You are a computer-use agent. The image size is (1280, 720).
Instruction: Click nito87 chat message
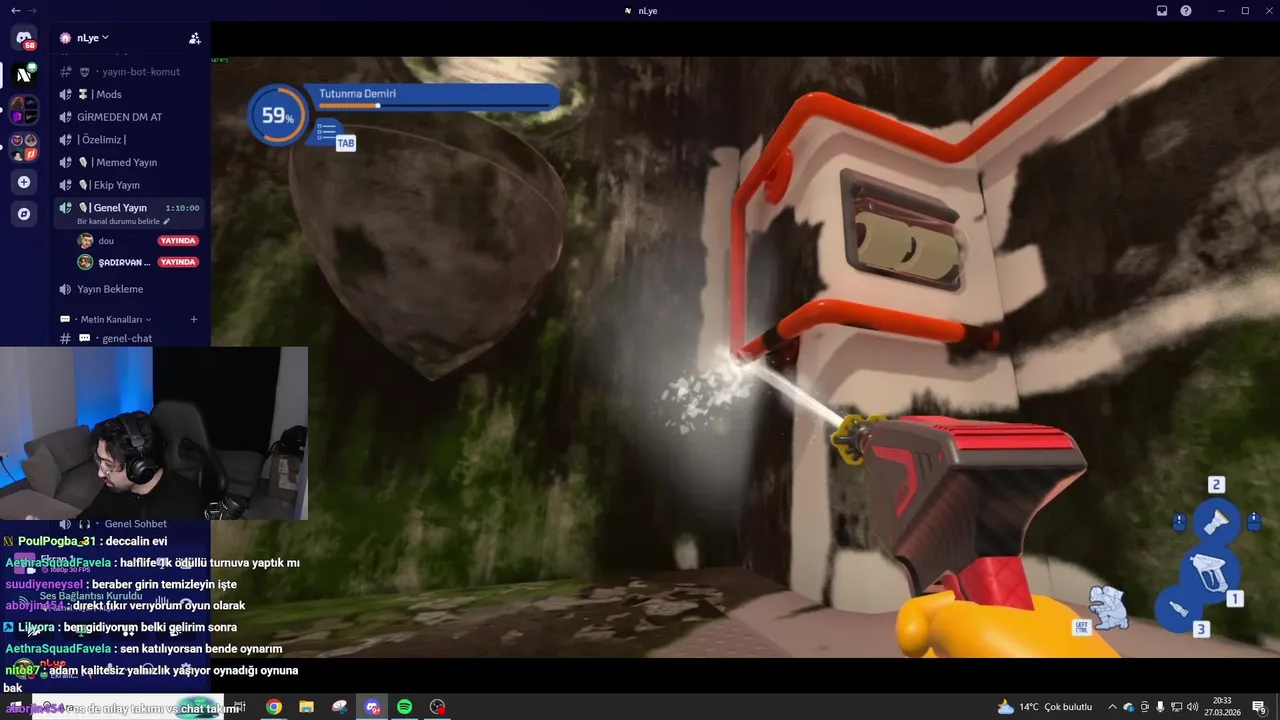151,679
